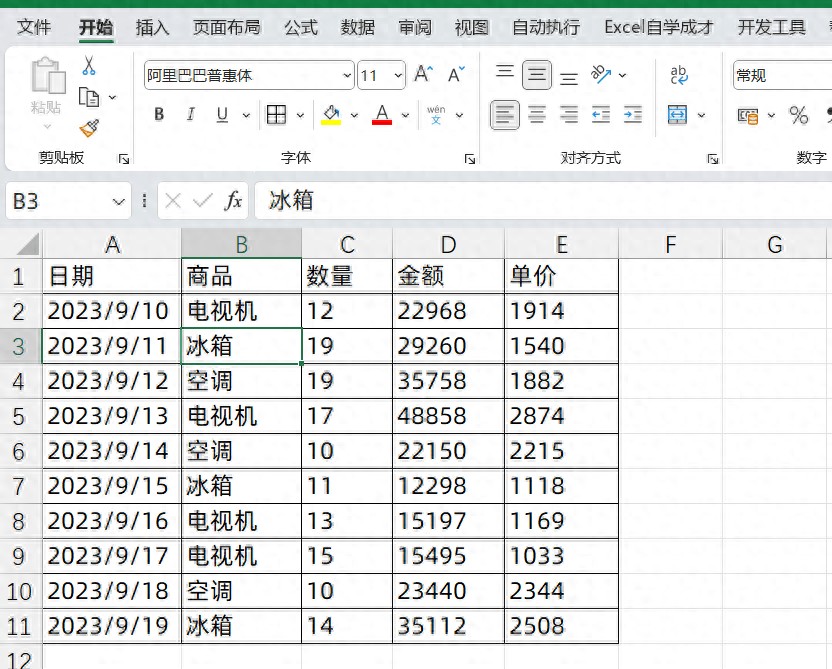This screenshot has width=832, height=669.
Task: Click the 粘贴 paste button
Action: pyautogui.click(x=47, y=88)
